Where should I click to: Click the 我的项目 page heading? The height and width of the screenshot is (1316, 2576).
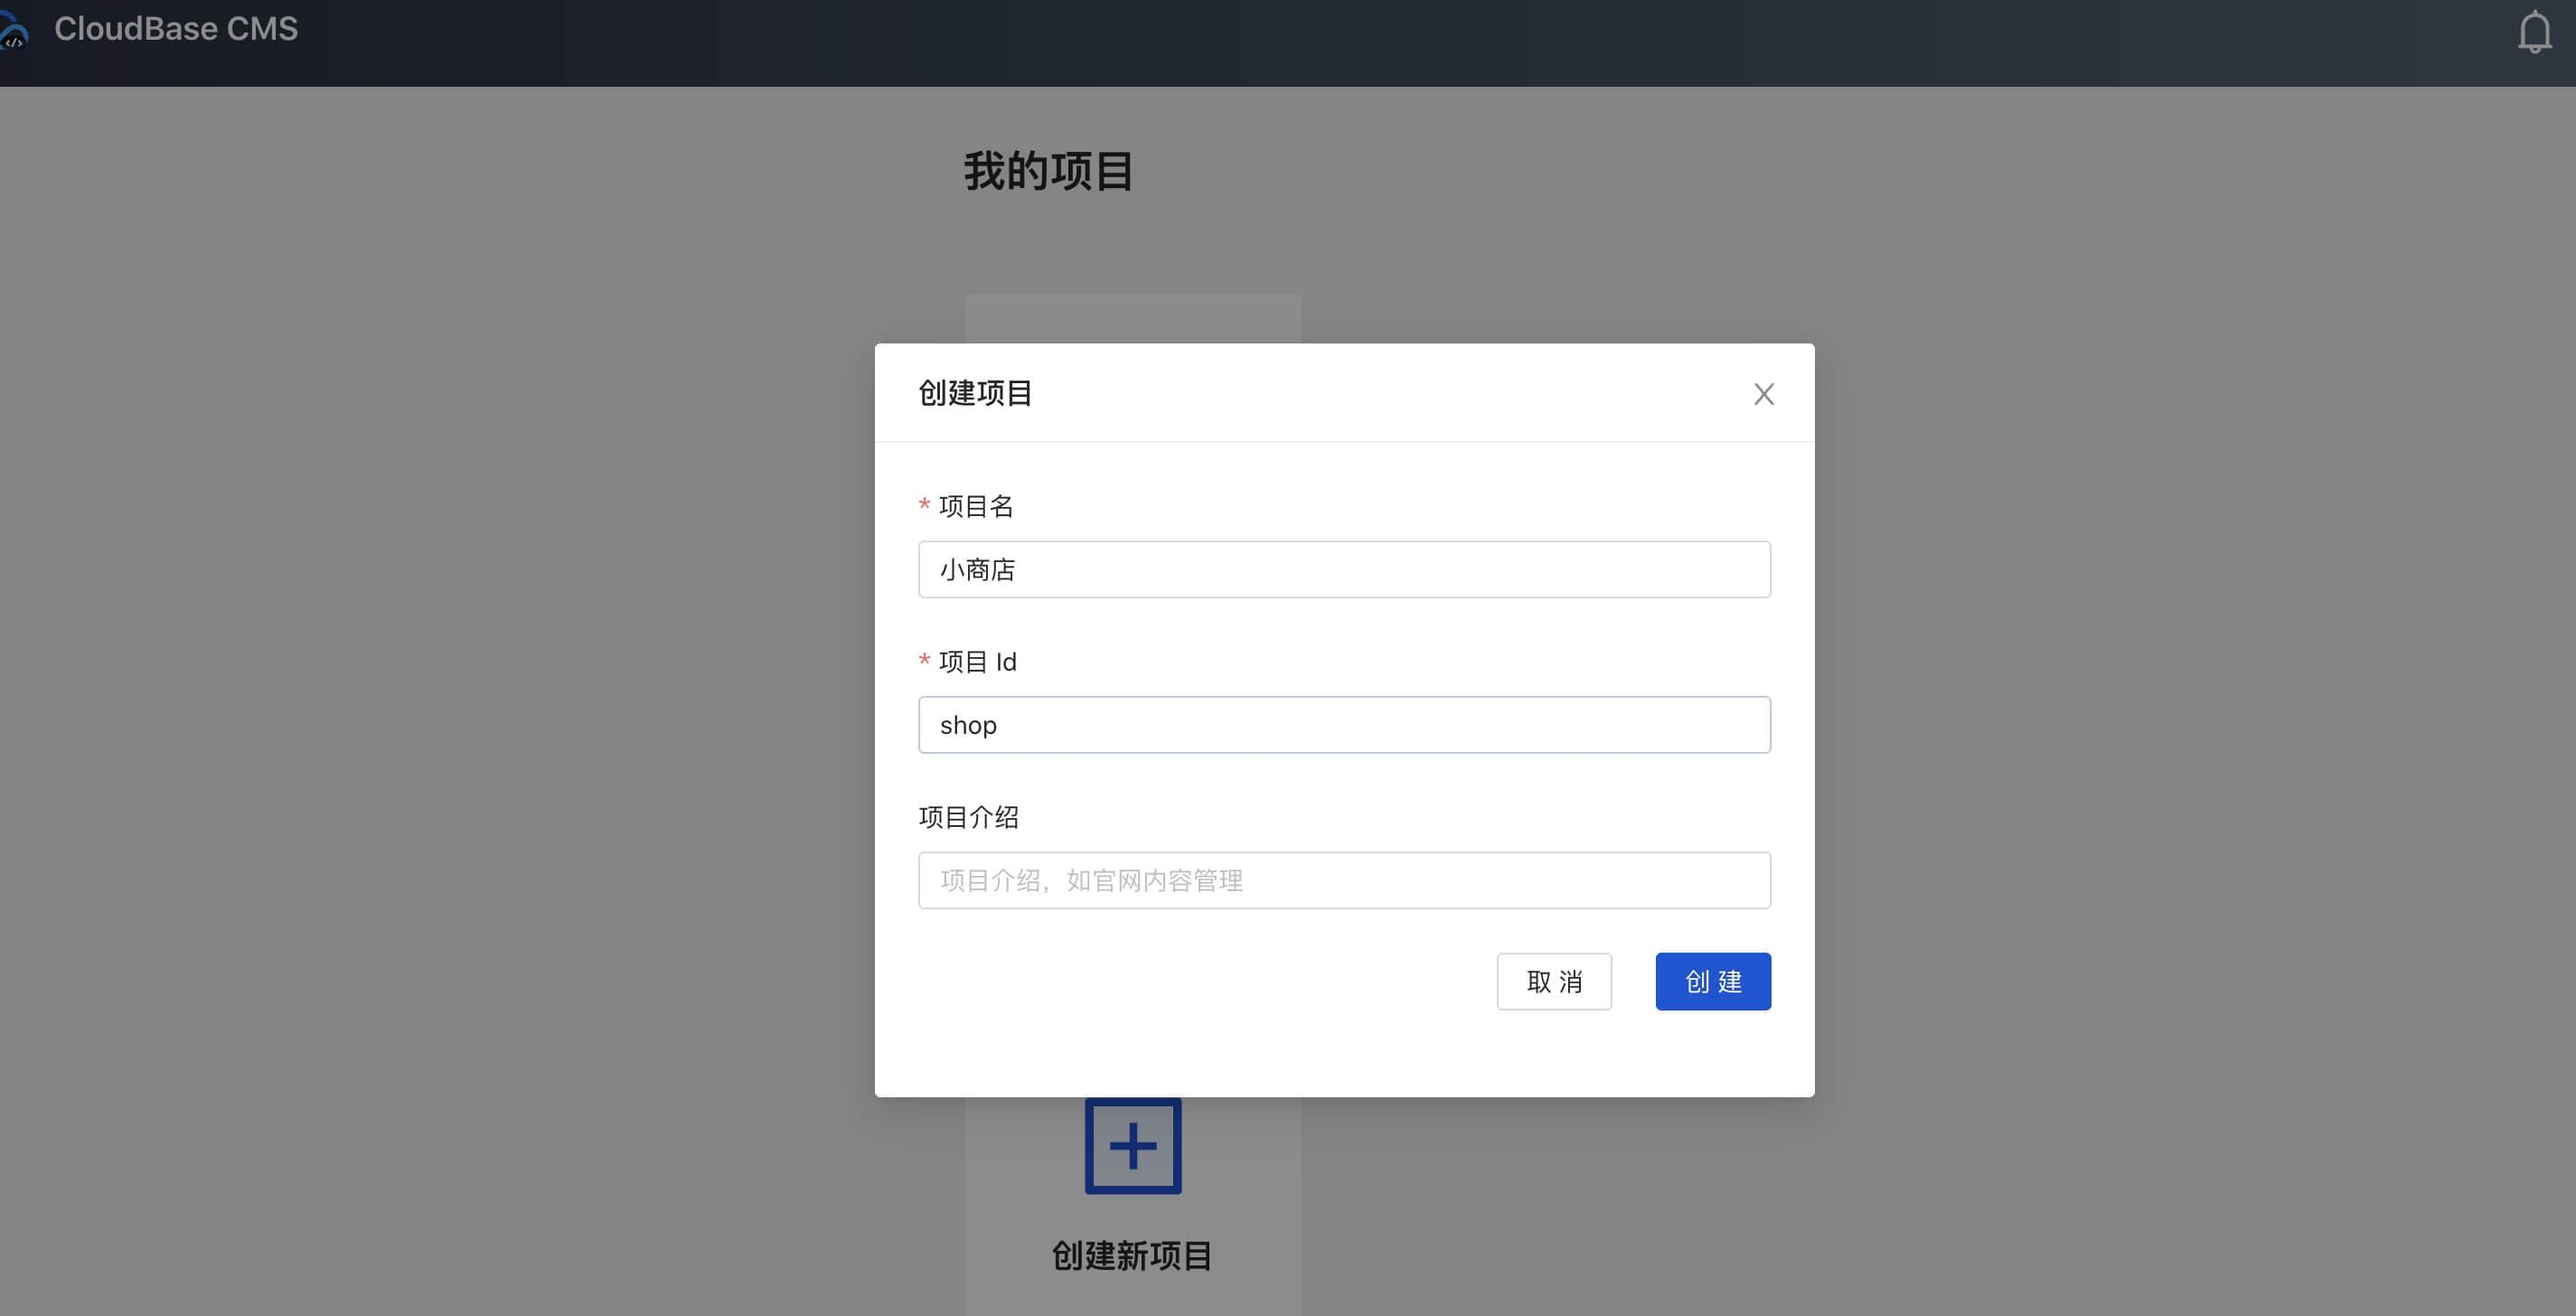(1048, 172)
